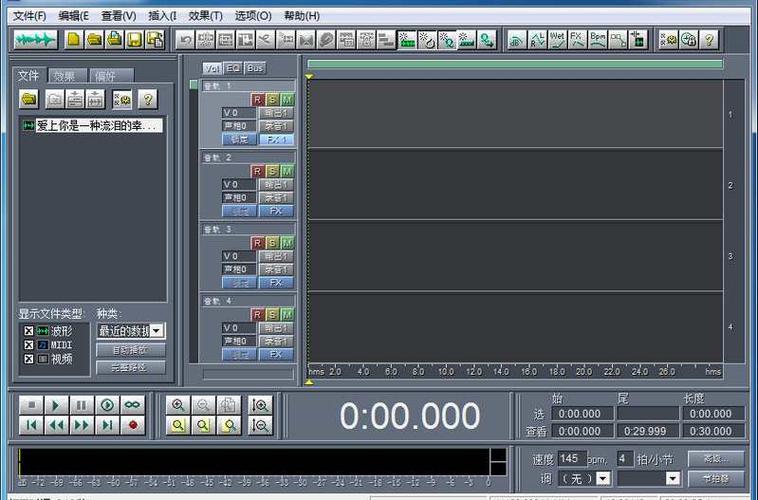758x500 pixels.
Task: Toggle the 波形 file type checkbox
Action: 29,331
